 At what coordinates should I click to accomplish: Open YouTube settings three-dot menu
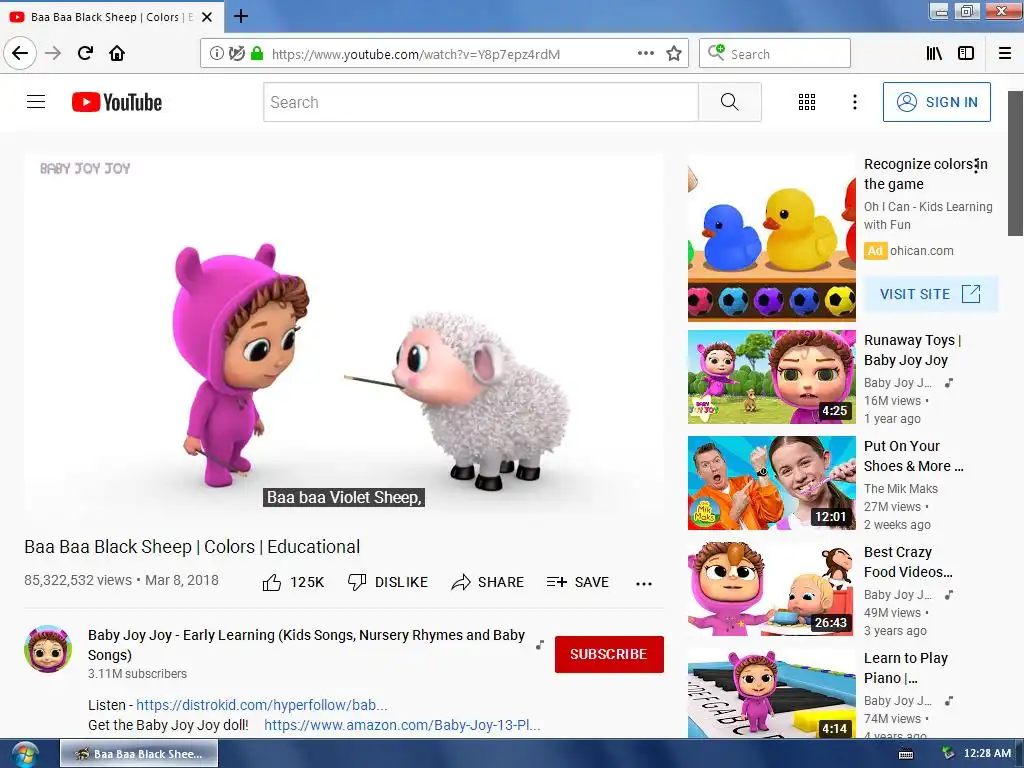[x=855, y=102]
